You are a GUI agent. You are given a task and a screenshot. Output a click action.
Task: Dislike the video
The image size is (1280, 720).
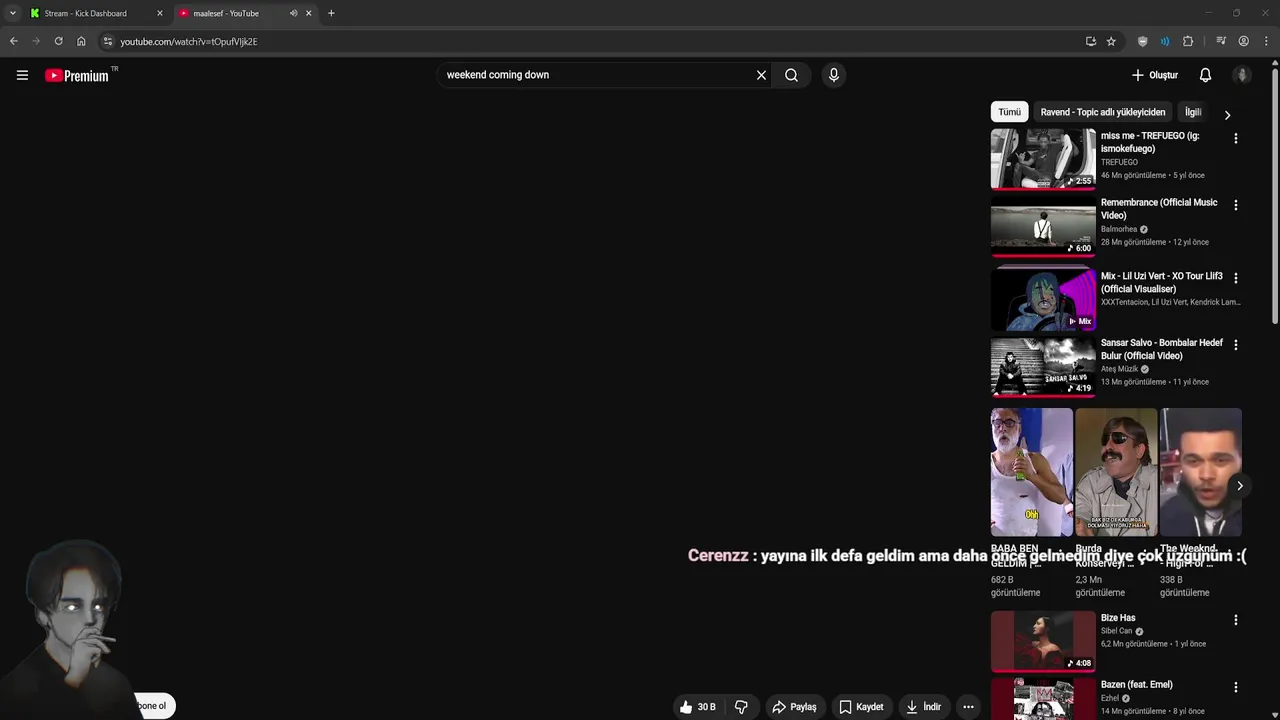[x=741, y=707]
